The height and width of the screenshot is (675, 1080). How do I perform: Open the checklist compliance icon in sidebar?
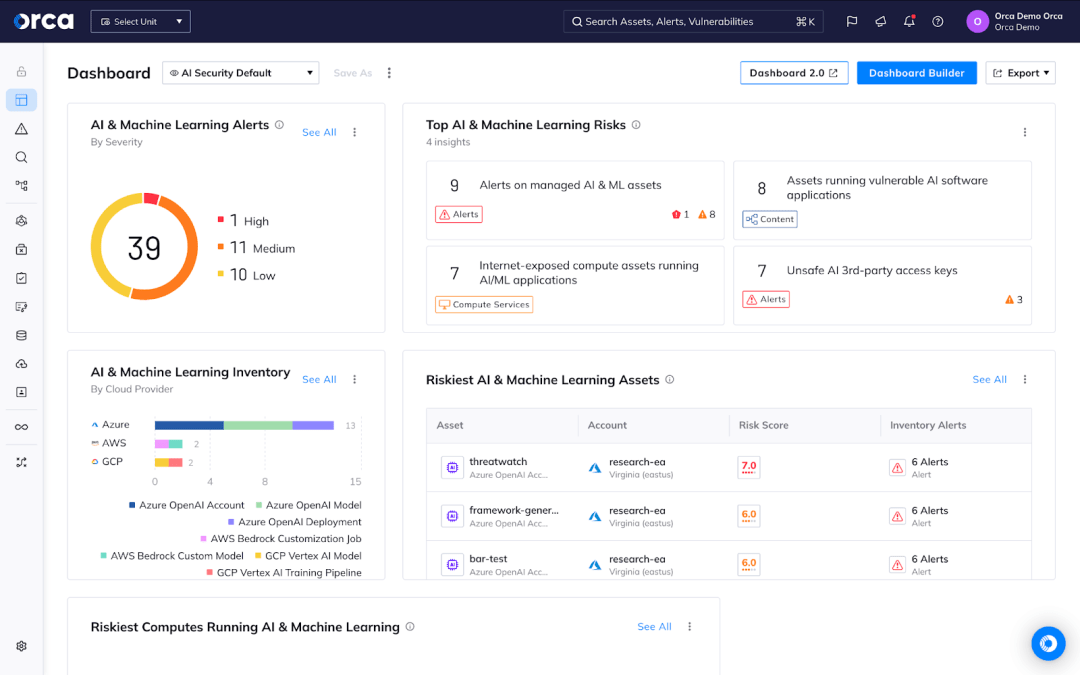point(21,278)
